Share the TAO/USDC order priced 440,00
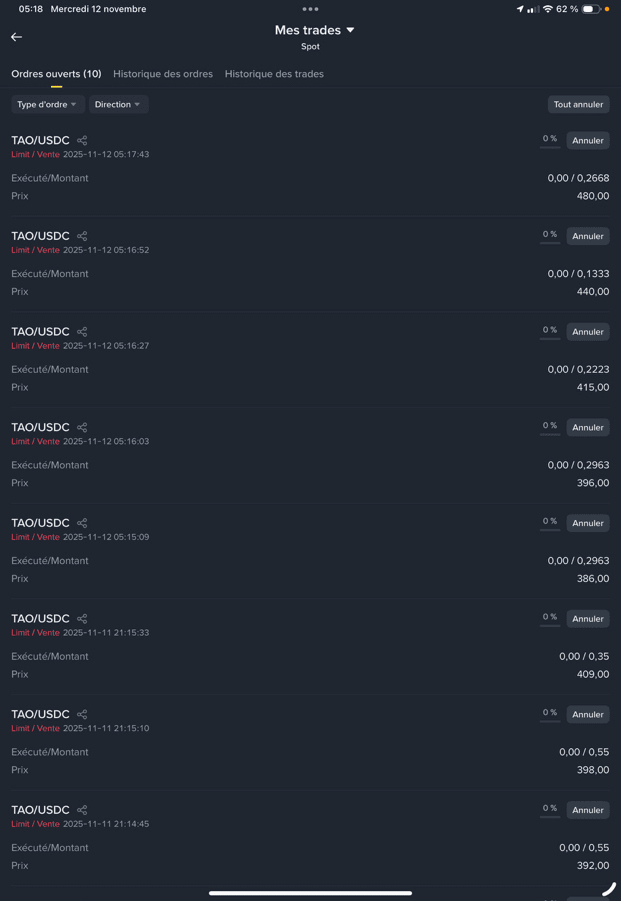This screenshot has width=621, height=901. coord(82,236)
